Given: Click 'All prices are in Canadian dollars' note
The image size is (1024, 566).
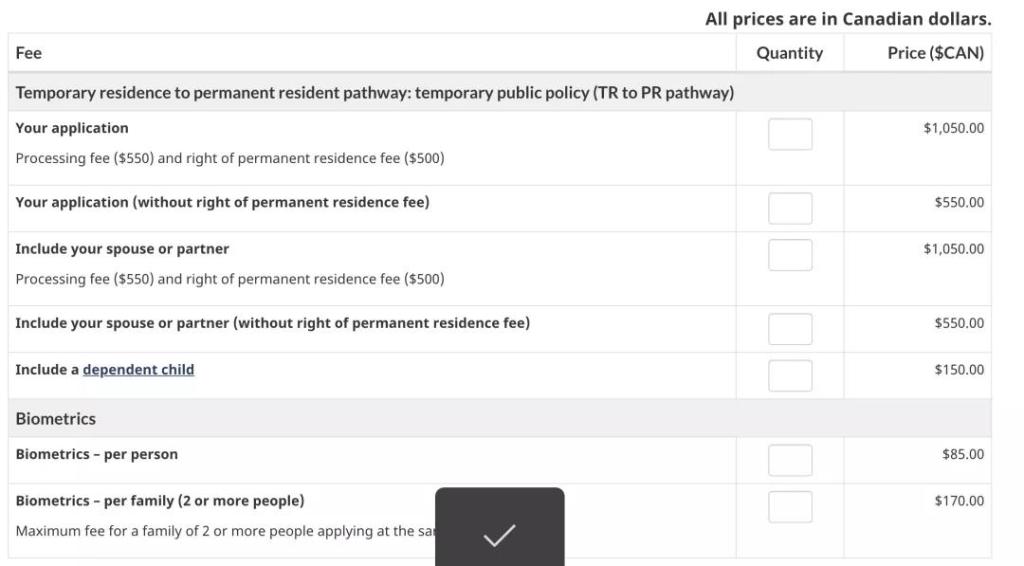Looking at the screenshot, I should [x=848, y=19].
